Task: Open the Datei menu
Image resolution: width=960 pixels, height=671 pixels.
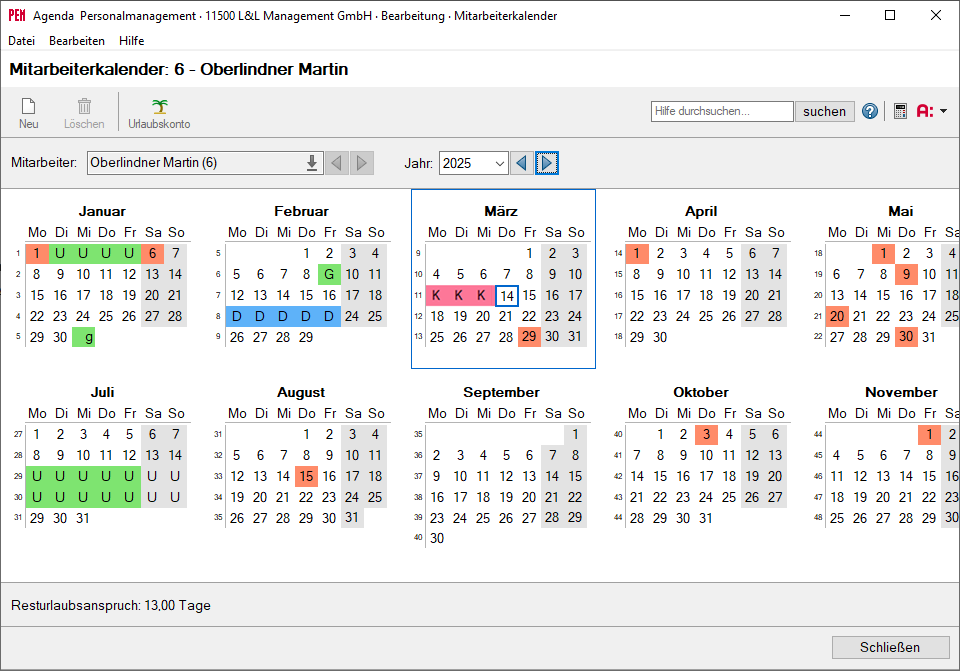Action: click(x=21, y=41)
